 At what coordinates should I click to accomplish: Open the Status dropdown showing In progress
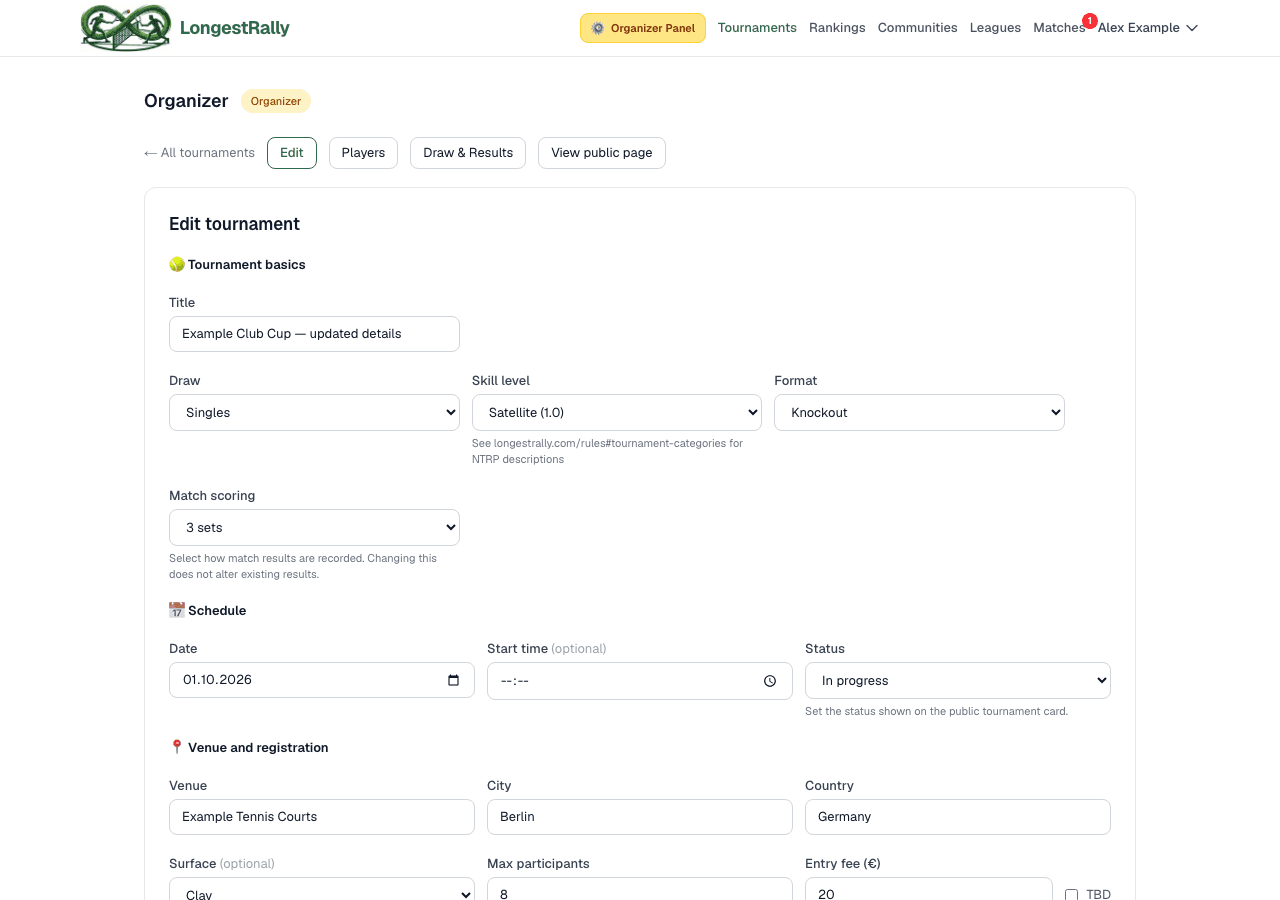[958, 680]
